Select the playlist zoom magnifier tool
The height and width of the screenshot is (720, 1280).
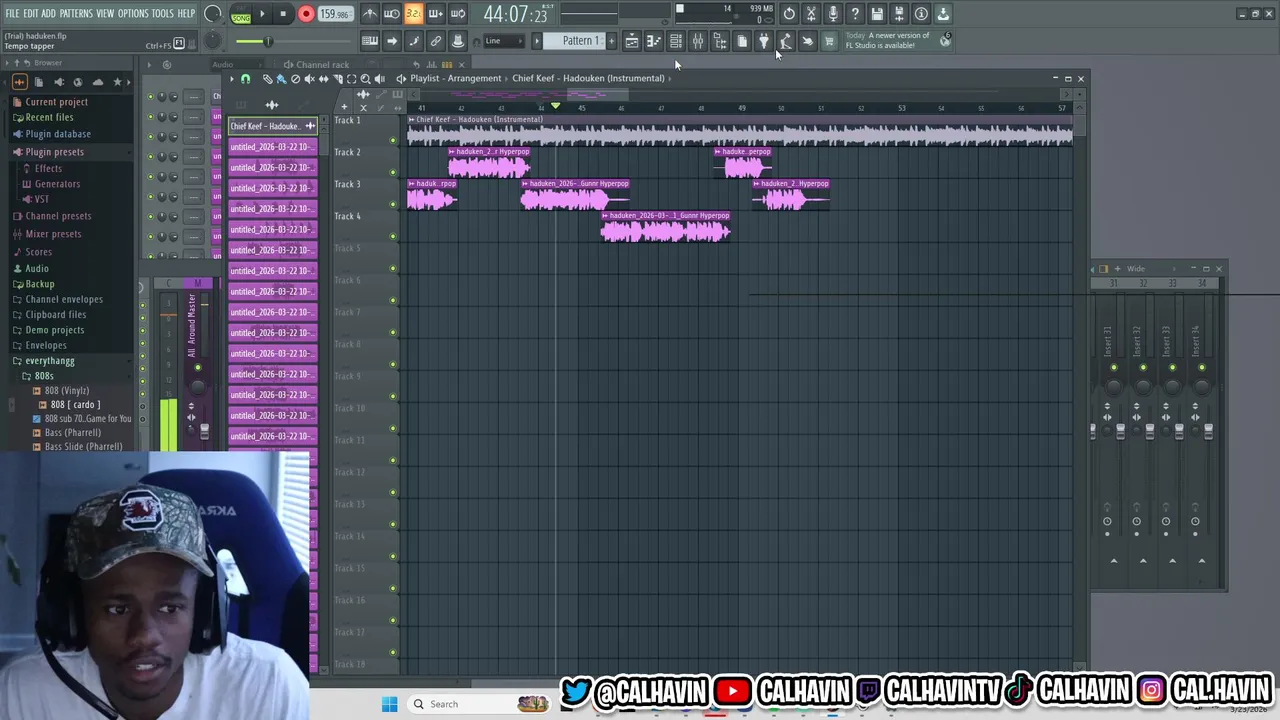(365, 79)
